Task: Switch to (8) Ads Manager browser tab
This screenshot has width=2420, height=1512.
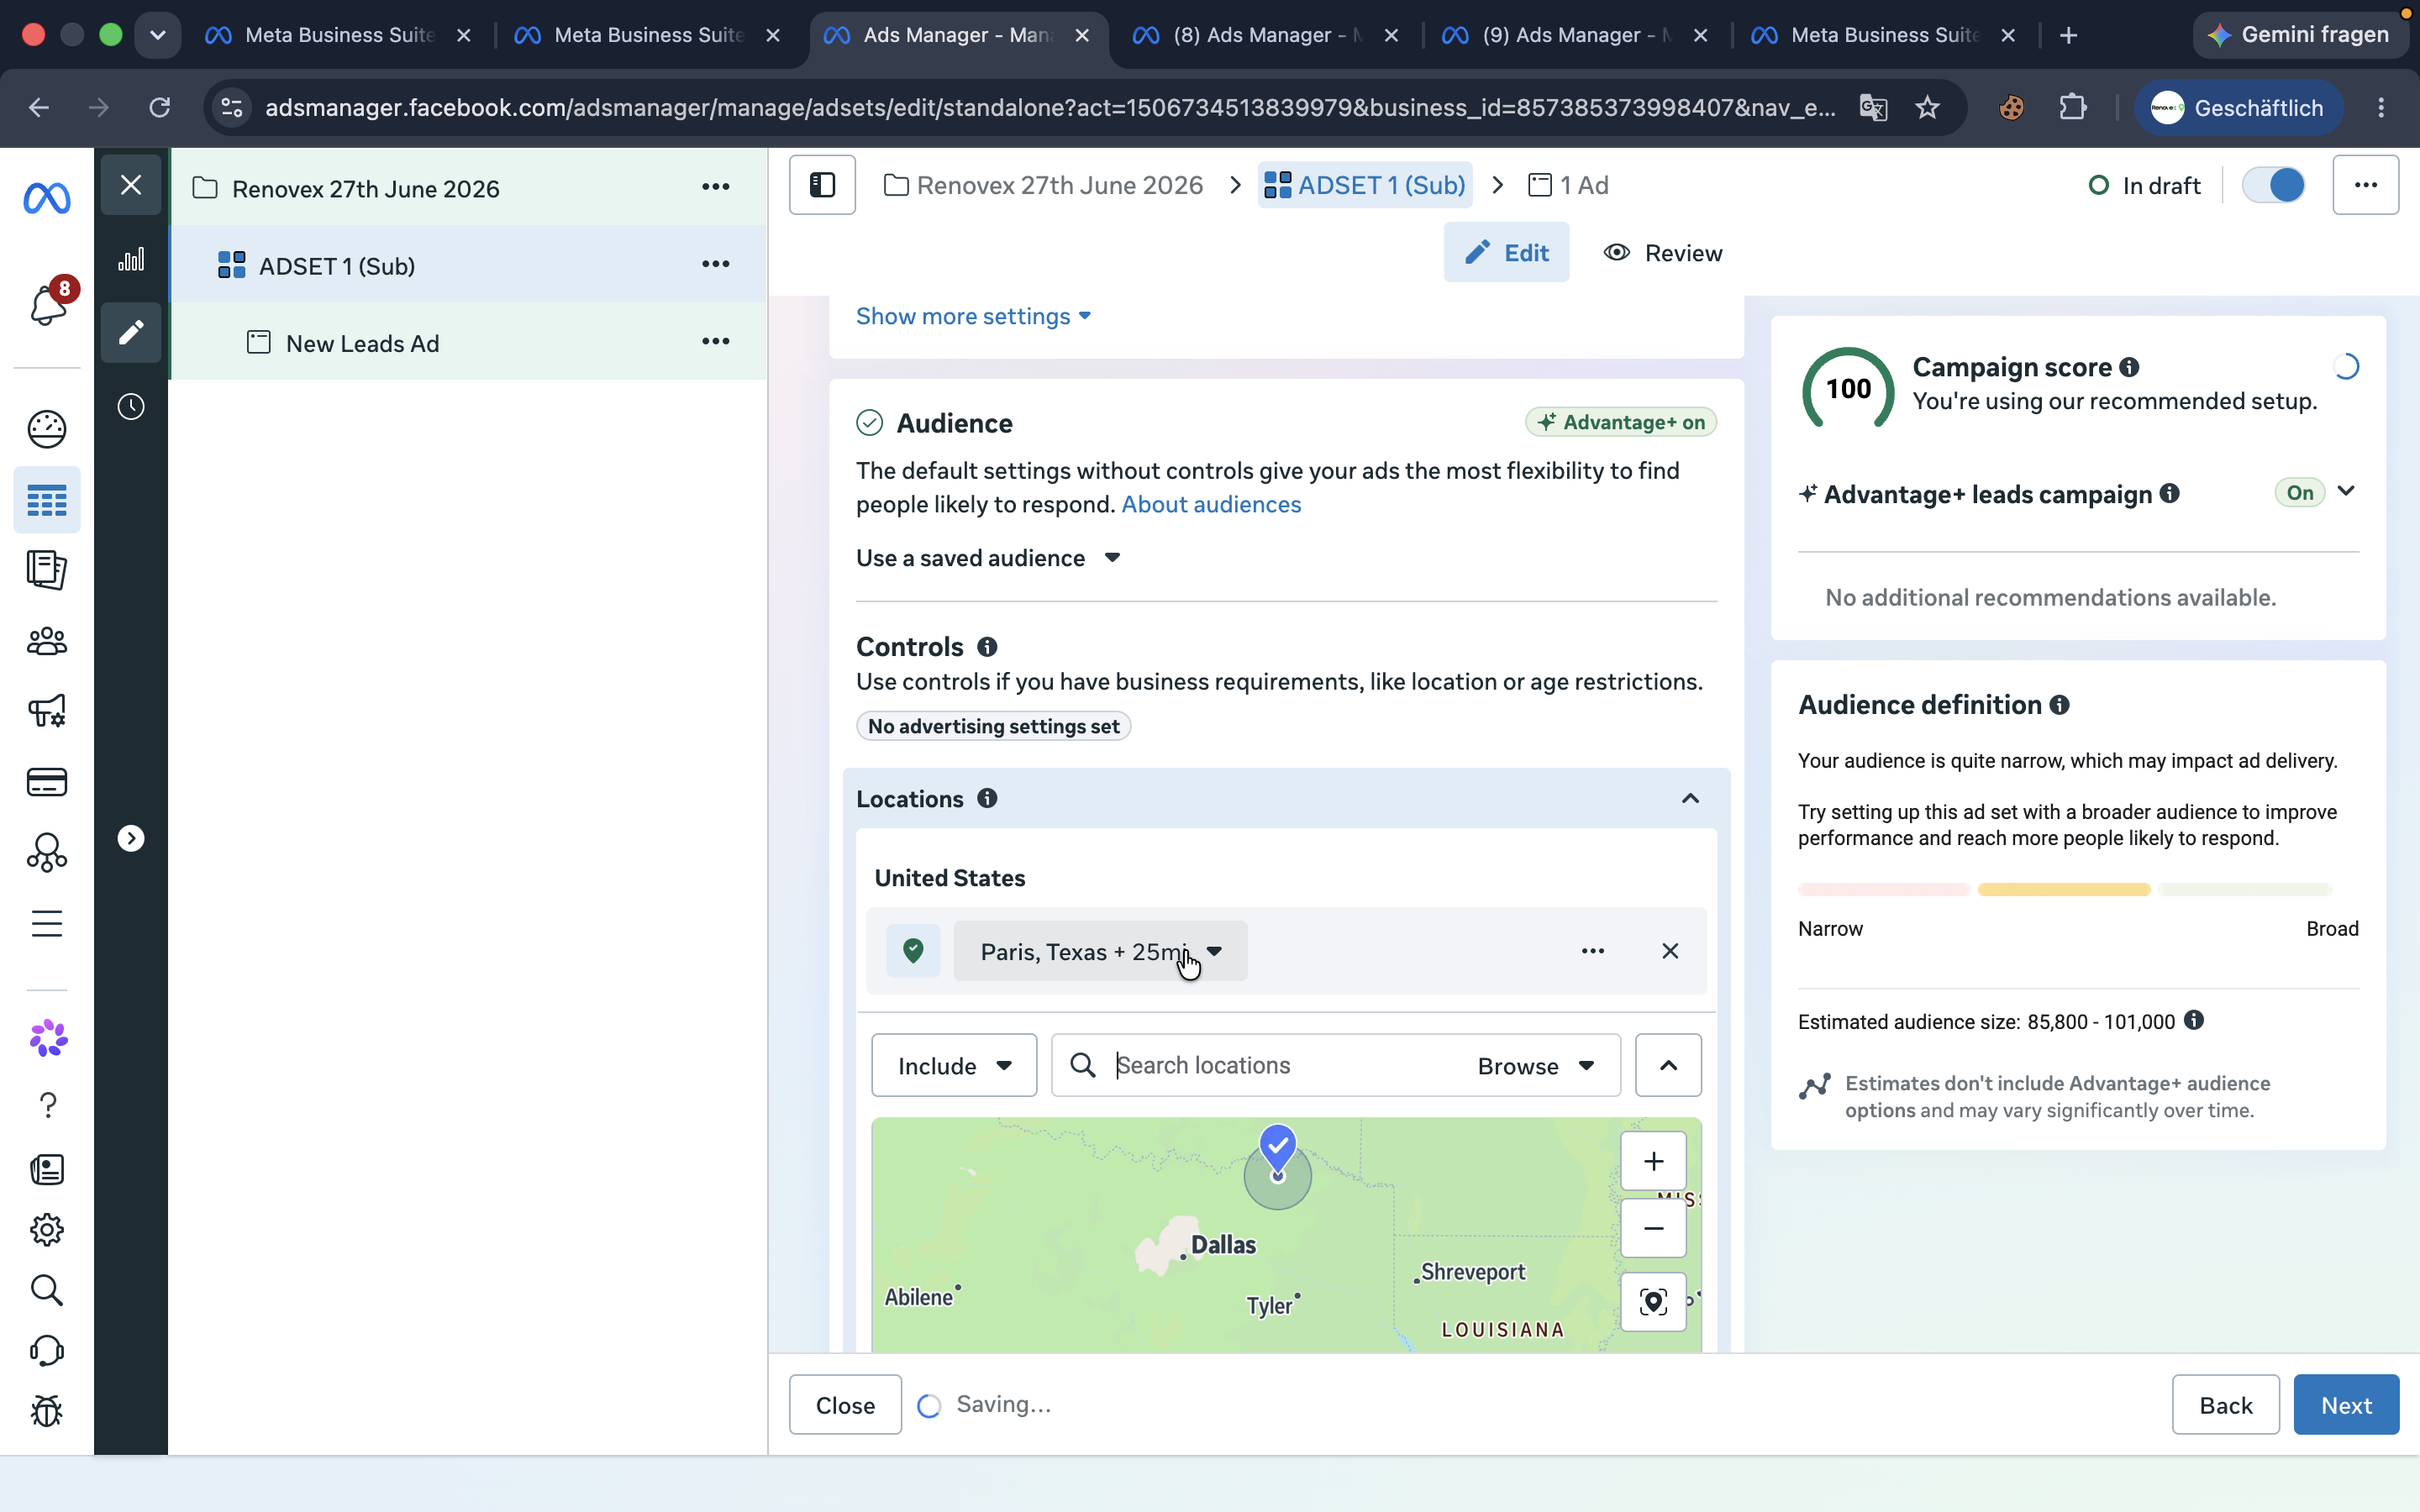Action: [x=1266, y=35]
